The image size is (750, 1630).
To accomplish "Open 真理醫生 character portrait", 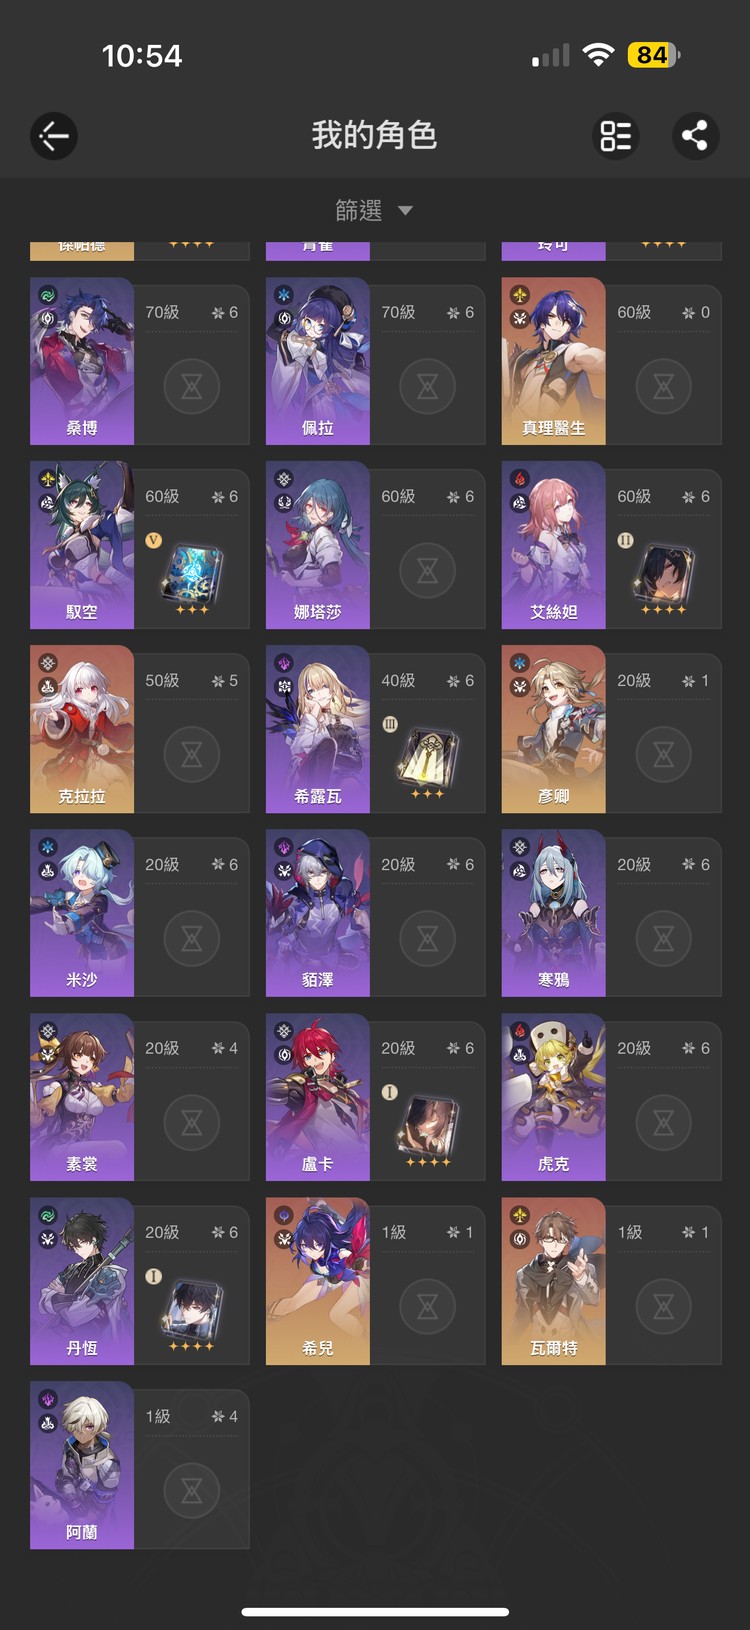I will 553,361.
